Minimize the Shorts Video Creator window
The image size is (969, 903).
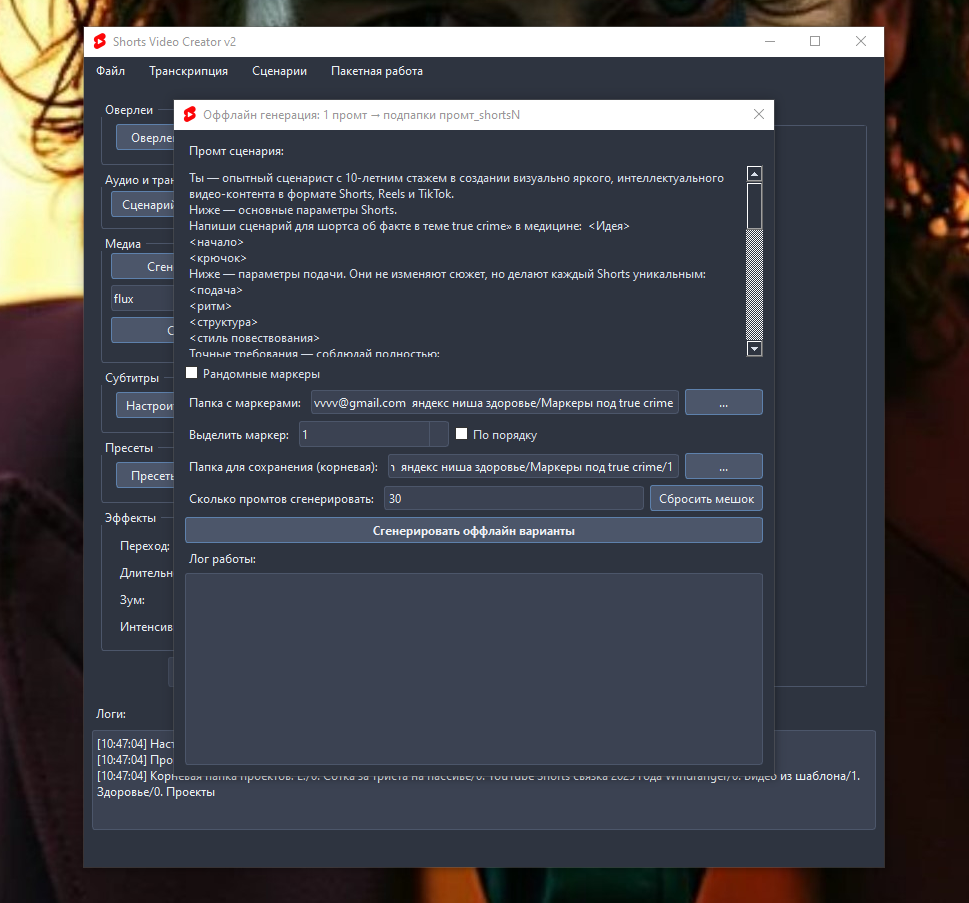tap(770, 41)
